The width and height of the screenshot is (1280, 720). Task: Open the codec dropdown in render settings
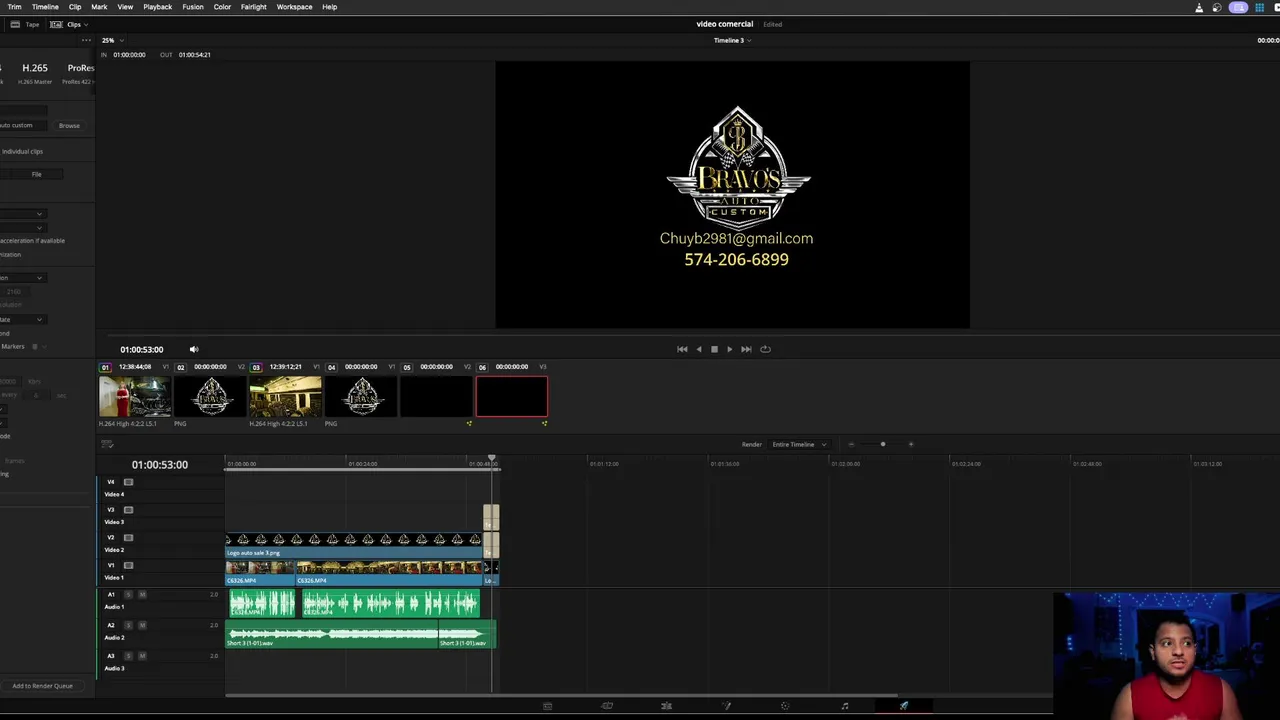click(x=22, y=227)
